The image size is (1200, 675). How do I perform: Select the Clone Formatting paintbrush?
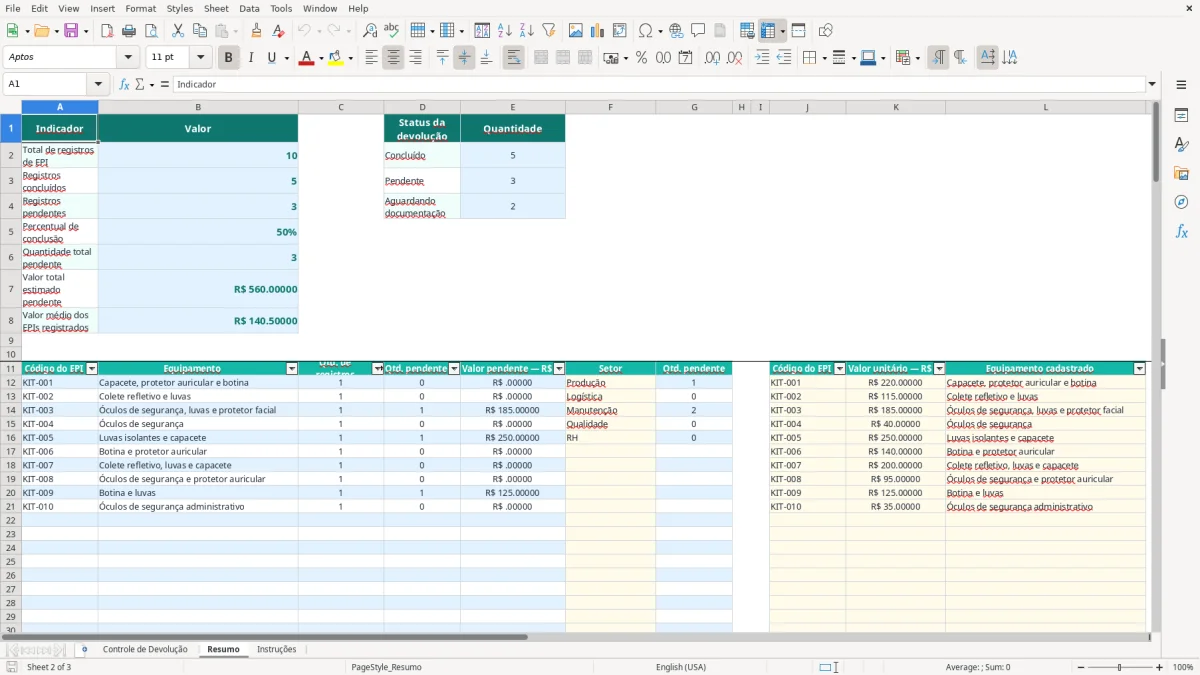coord(256,31)
